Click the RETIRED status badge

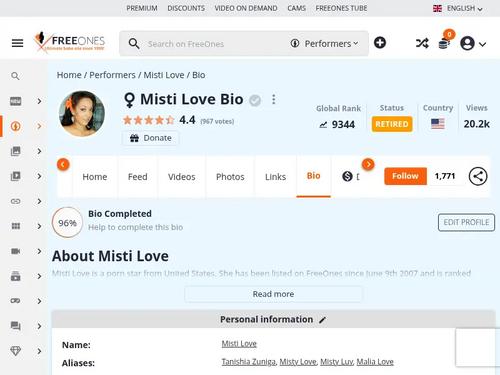392,124
